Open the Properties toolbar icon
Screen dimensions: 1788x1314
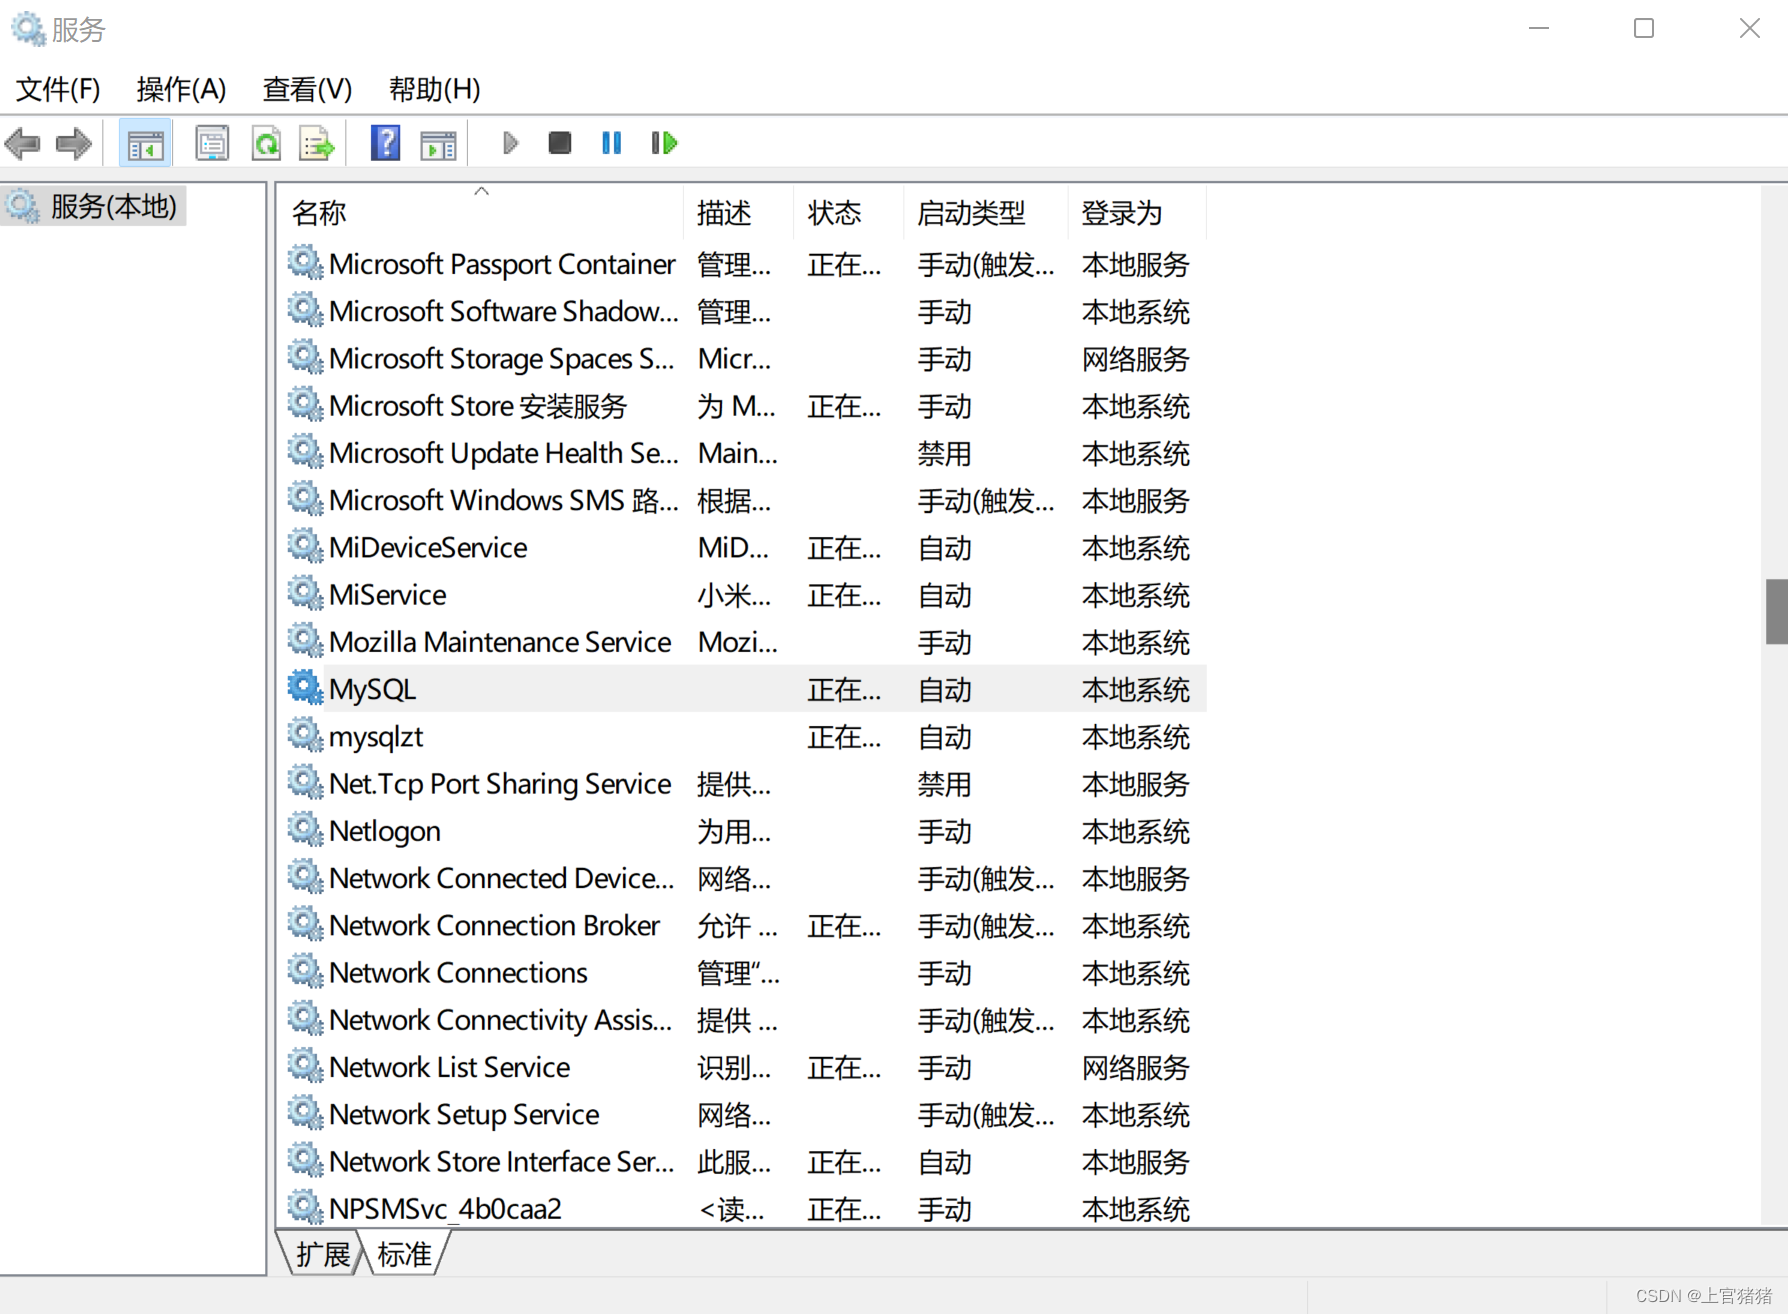coord(212,144)
